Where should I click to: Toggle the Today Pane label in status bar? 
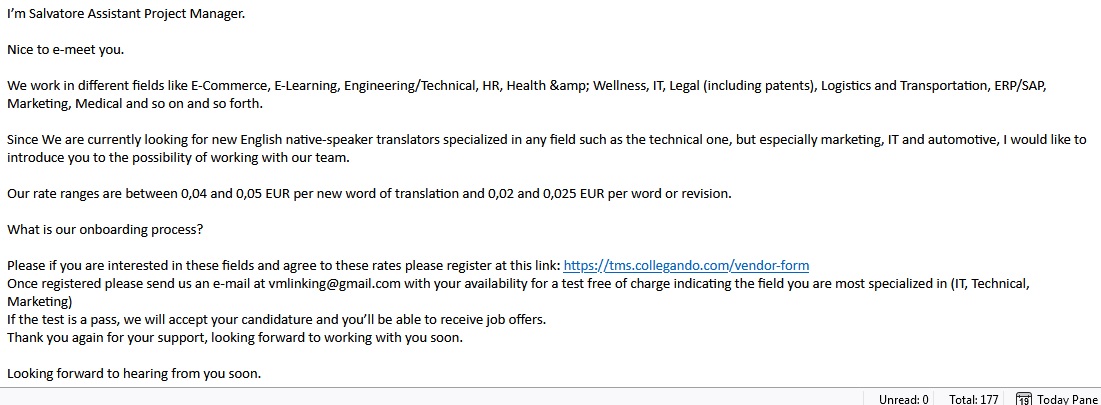[x=1068, y=399]
